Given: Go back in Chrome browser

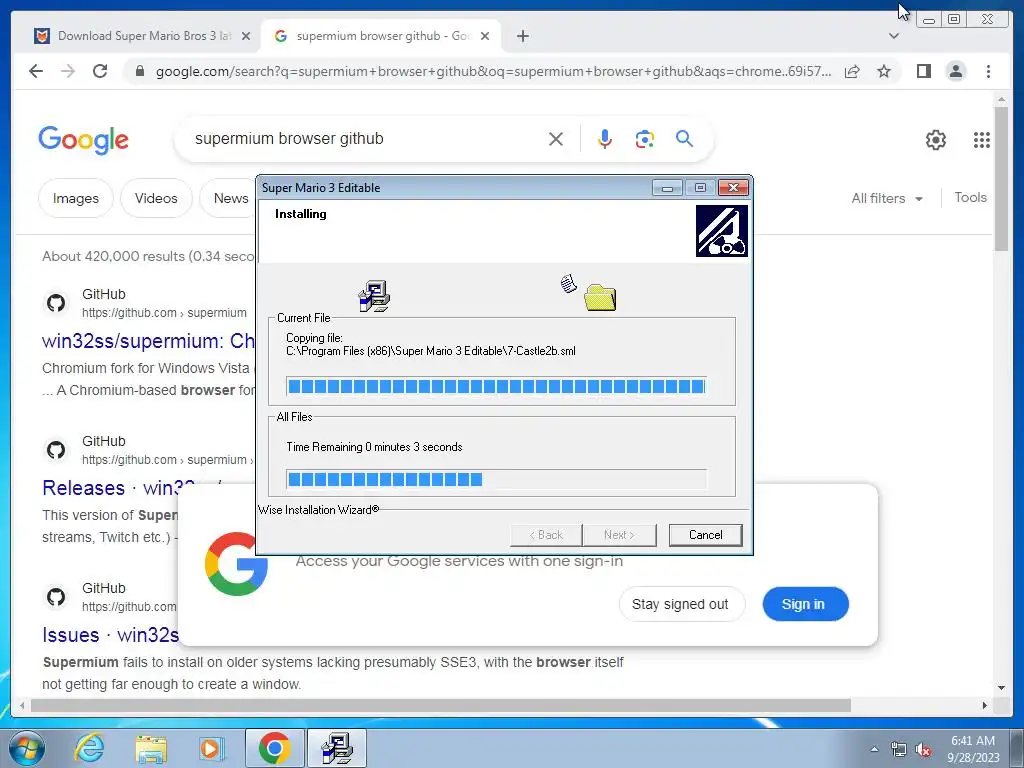Looking at the screenshot, I should pyautogui.click(x=36, y=71).
